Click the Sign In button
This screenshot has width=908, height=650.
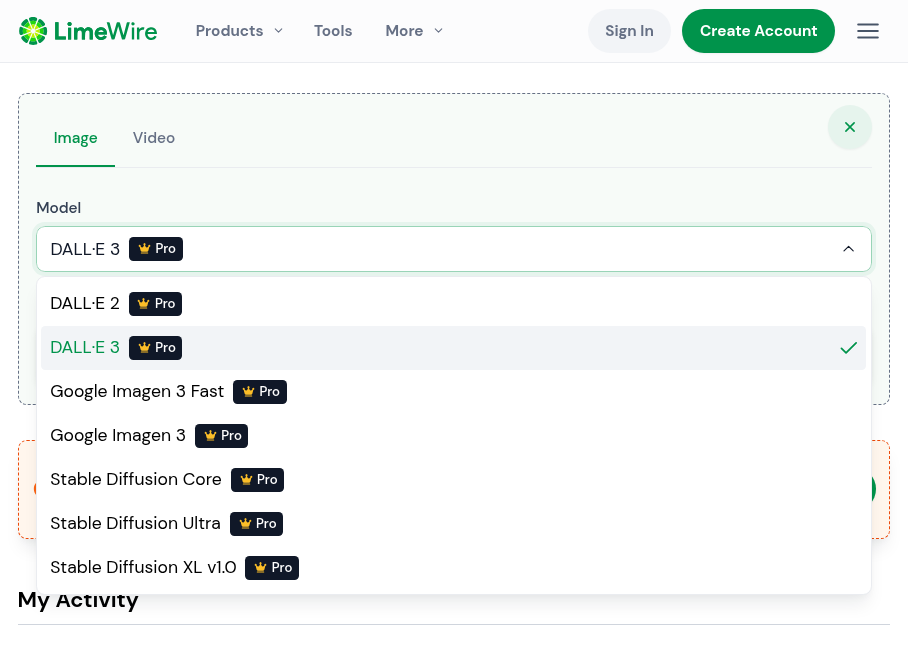pyautogui.click(x=629, y=31)
